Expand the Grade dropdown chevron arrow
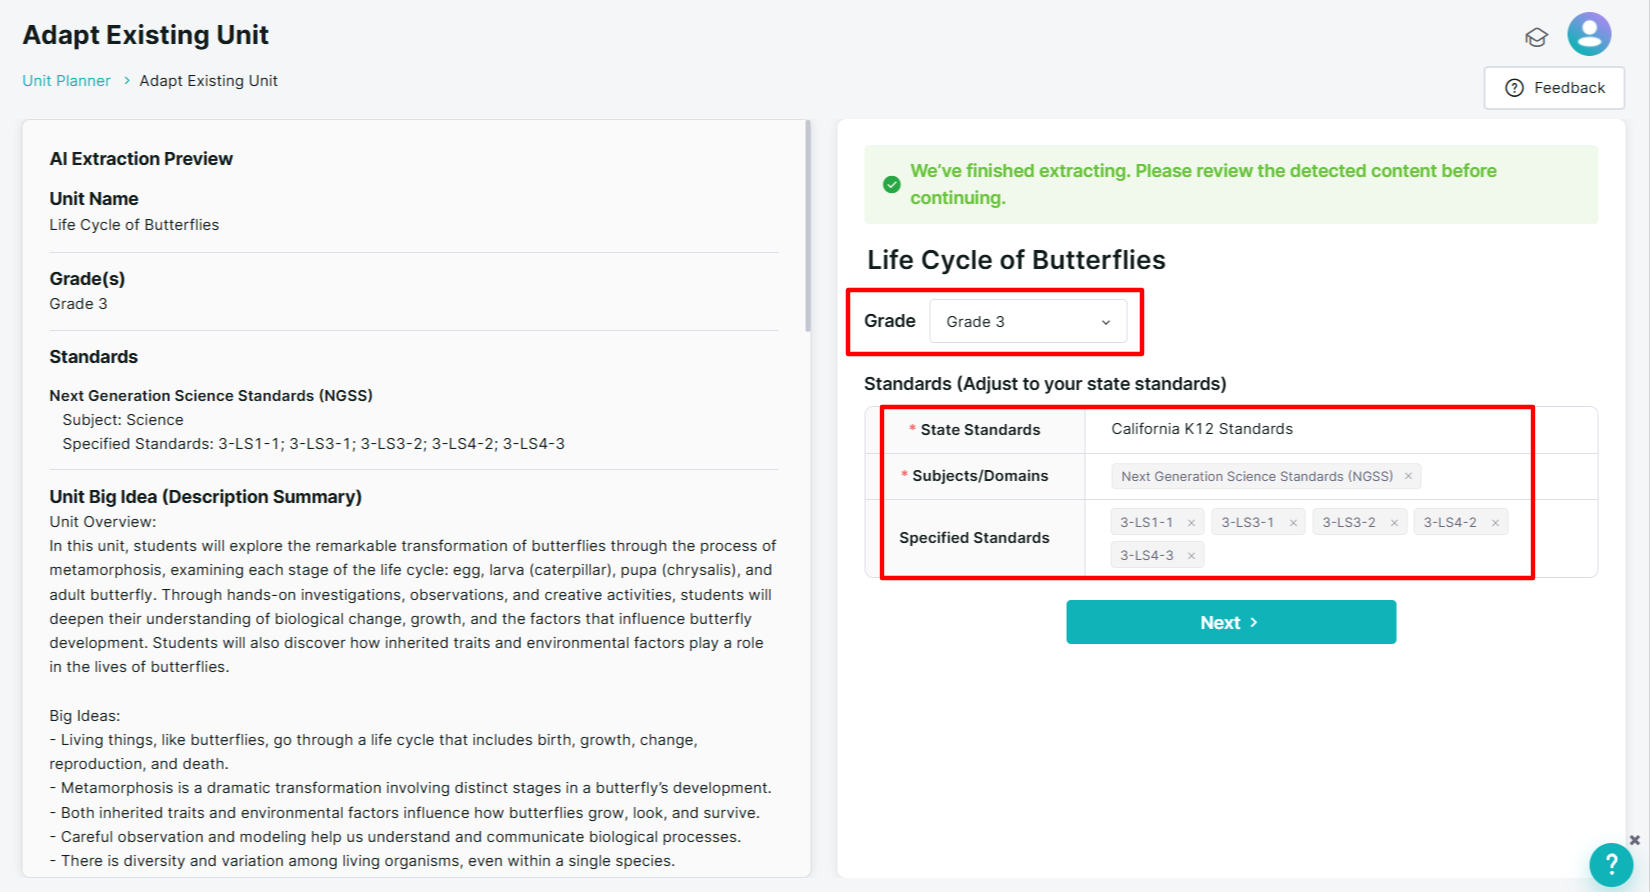The image size is (1650, 892). [x=1106, y=322]
